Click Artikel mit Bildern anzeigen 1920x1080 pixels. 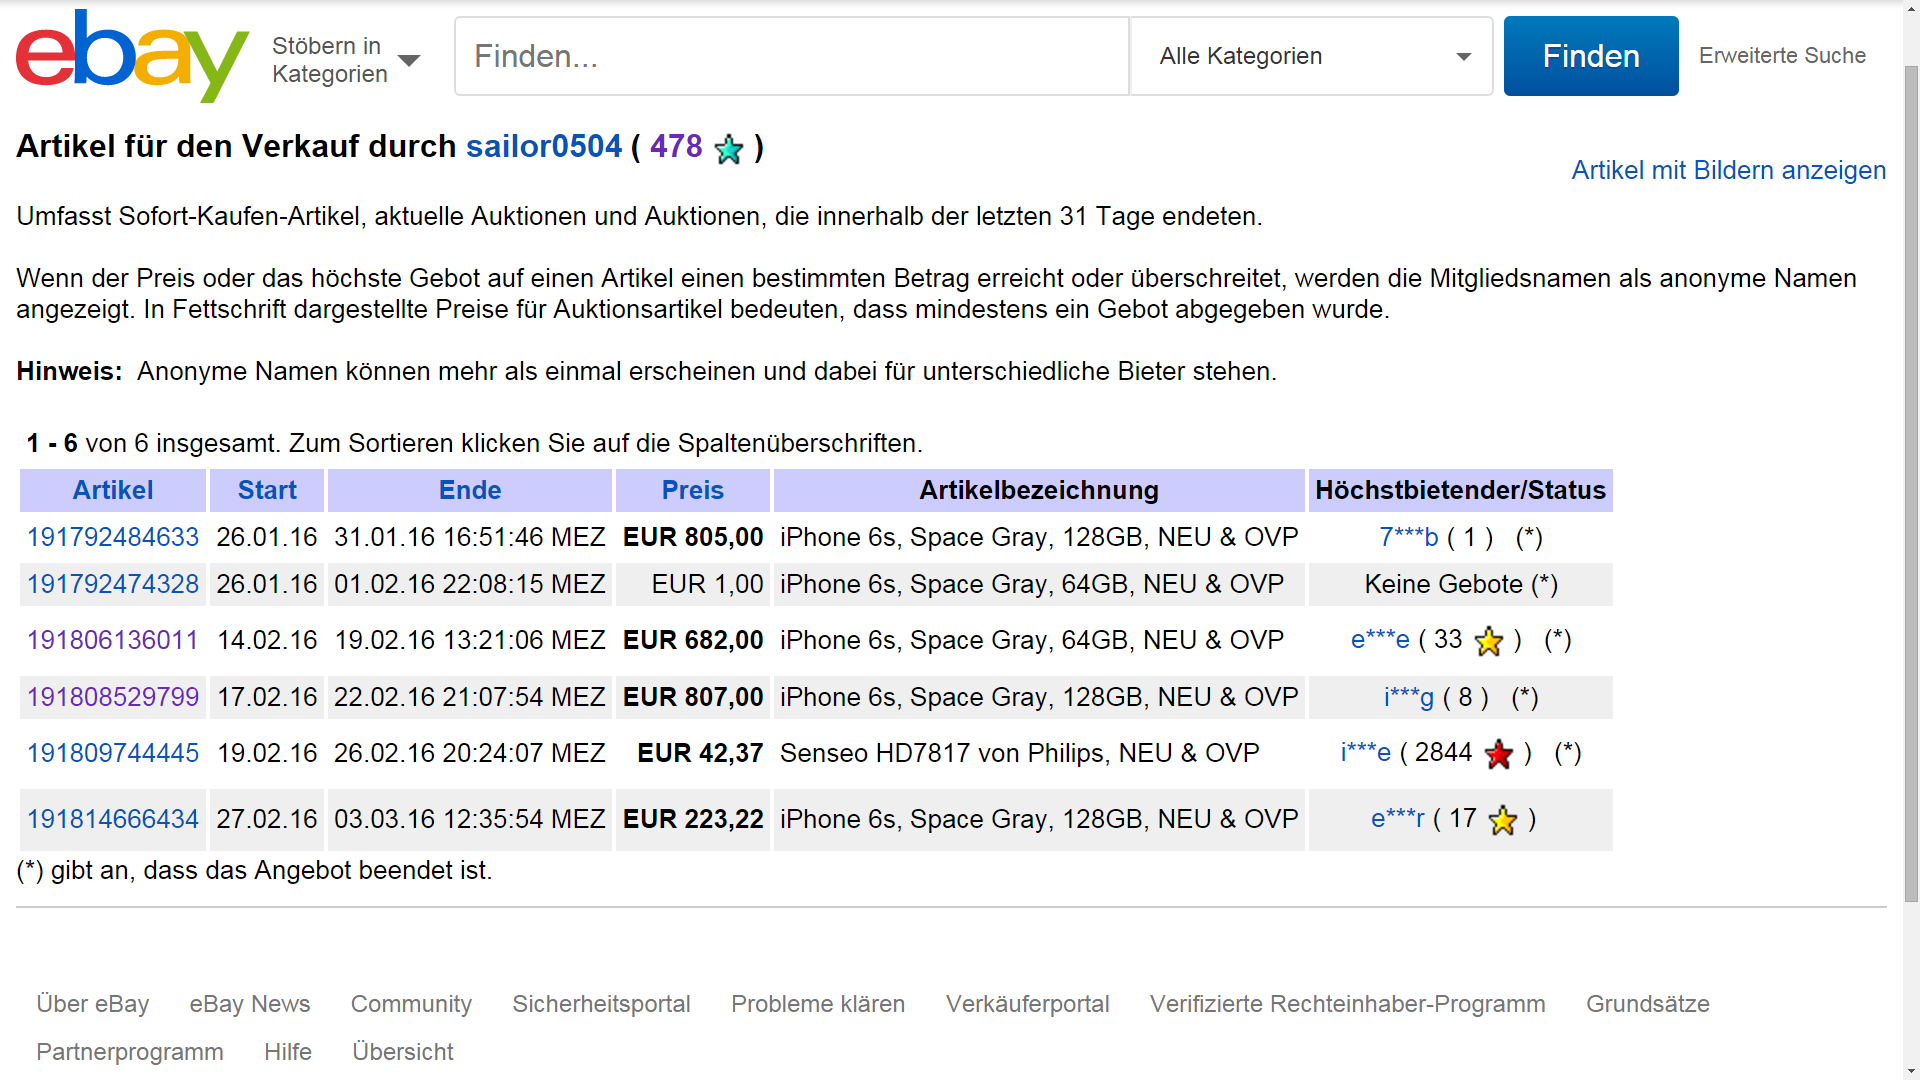(1728, 170)
